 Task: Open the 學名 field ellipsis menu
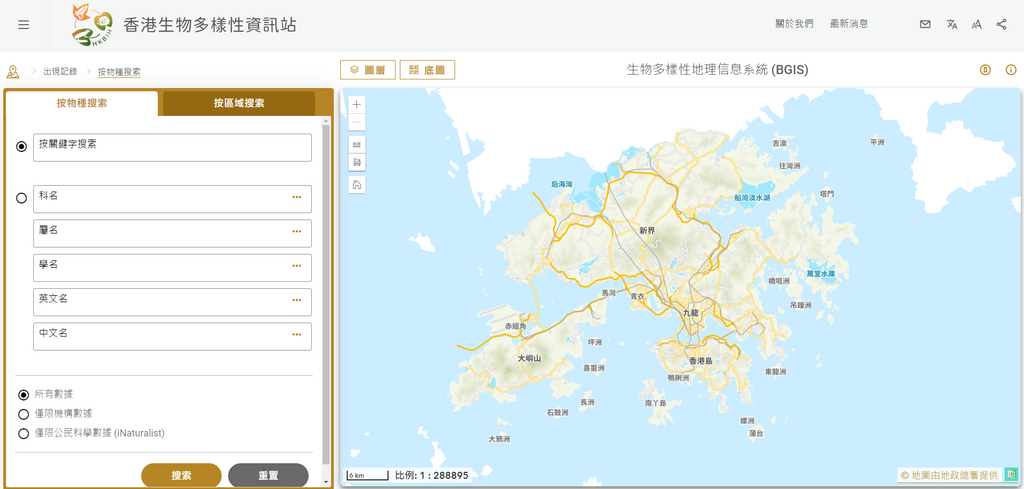click(x=296, y=266)
